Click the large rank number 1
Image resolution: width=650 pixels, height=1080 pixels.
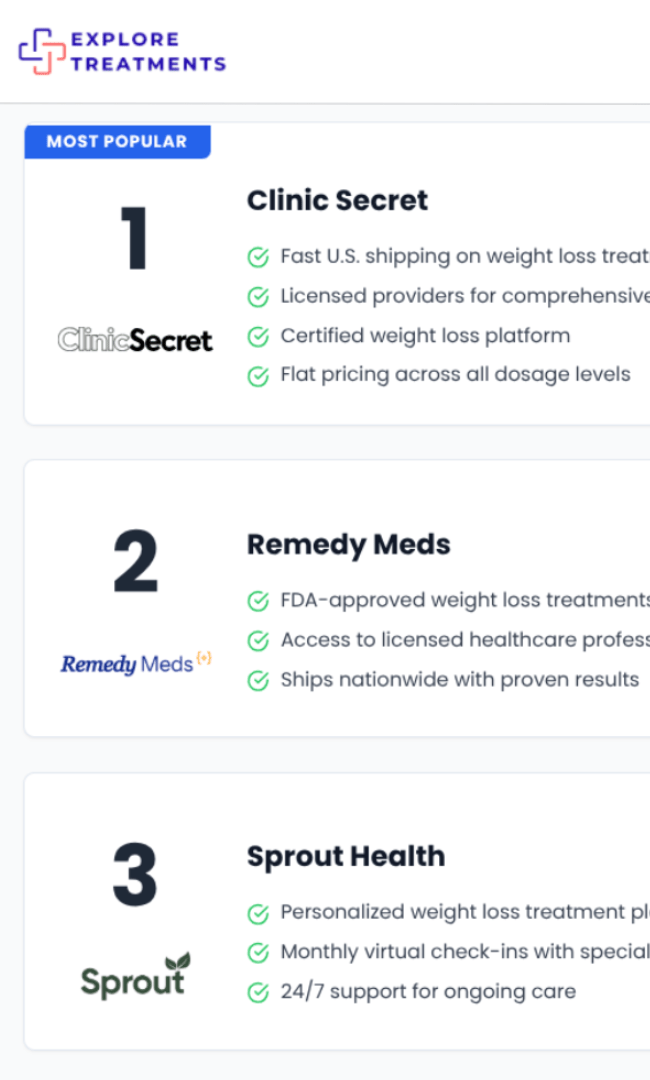coord(135,240)
